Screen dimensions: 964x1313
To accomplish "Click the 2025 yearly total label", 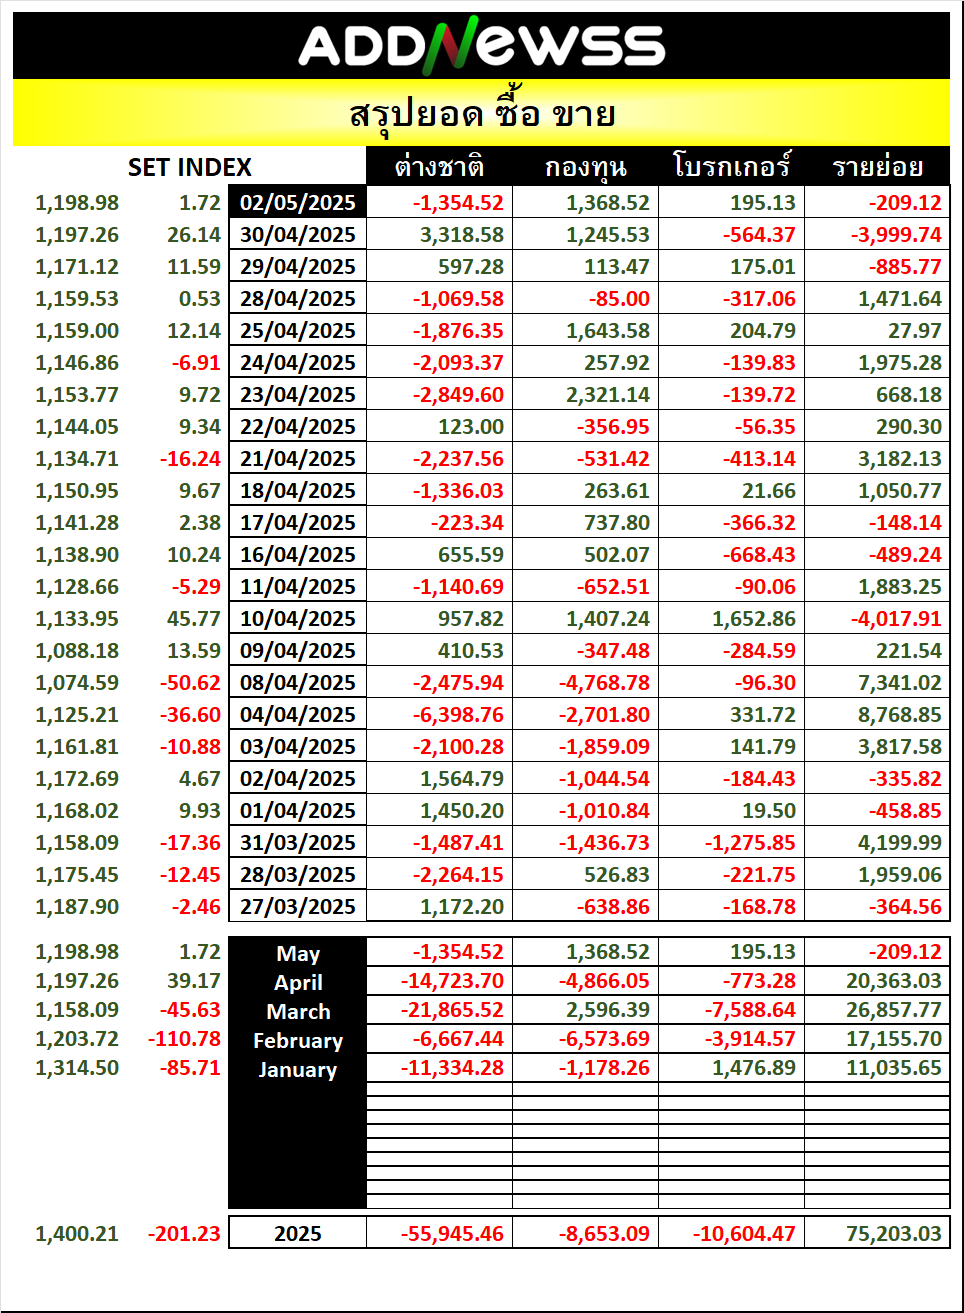I will click(x=298, y=1233).
